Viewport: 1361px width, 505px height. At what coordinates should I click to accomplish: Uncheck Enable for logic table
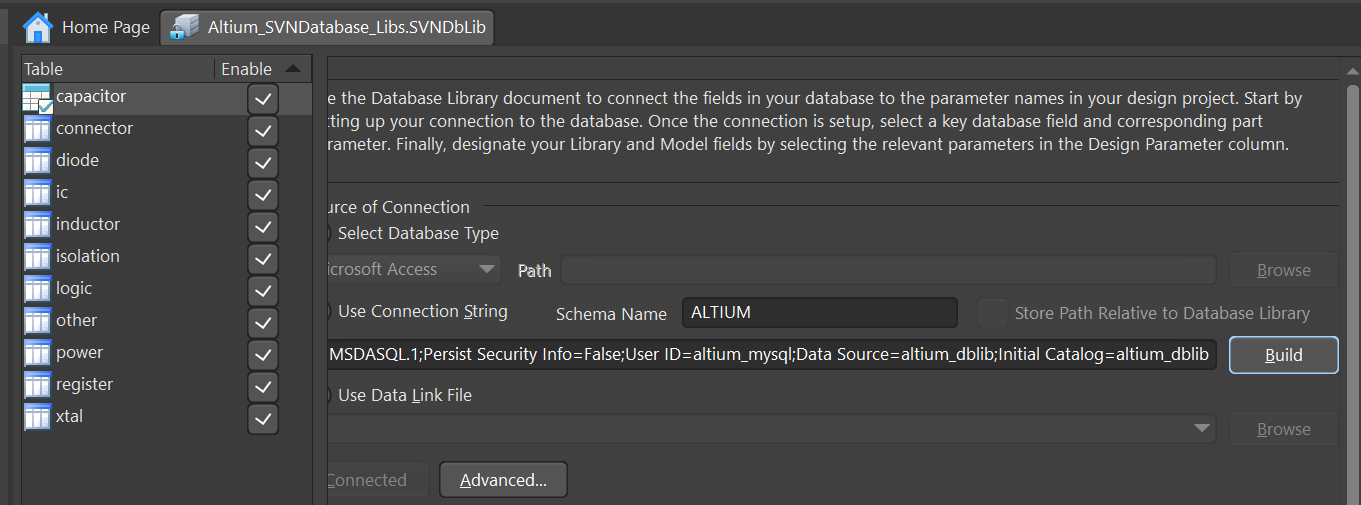[x=263, y=291]
